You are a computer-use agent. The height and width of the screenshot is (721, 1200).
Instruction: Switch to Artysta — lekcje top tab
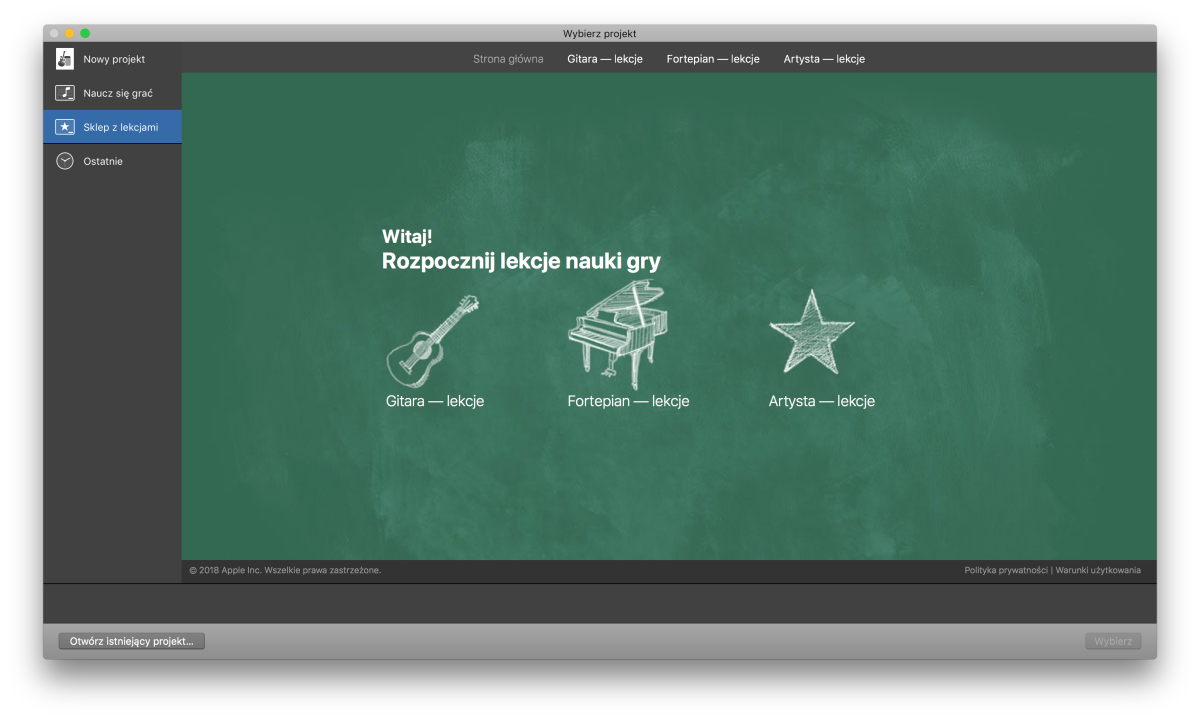click(824, 59)
